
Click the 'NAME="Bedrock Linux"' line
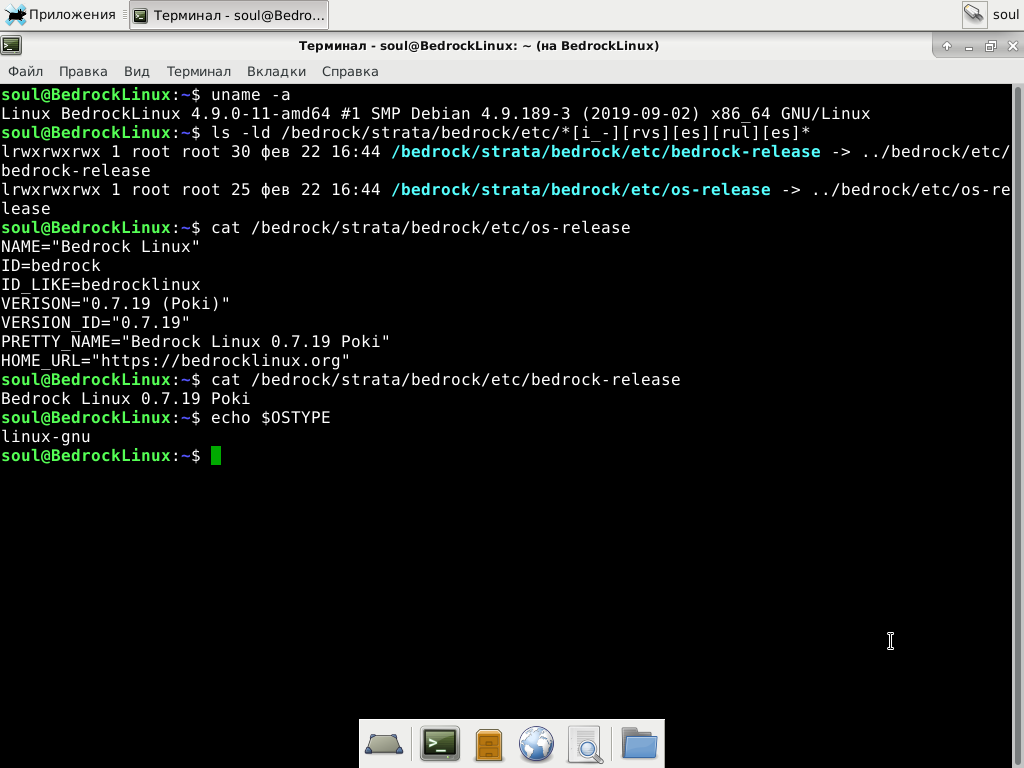pyautogui.click(x=101, y=246)
